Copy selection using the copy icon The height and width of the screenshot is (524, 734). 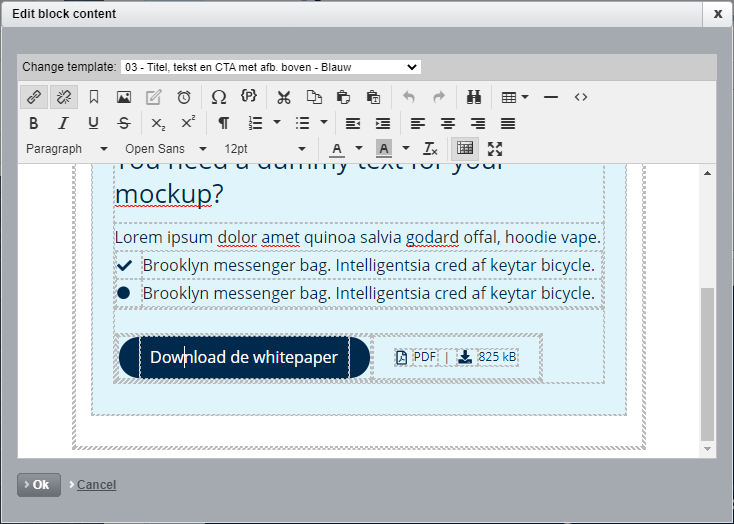coord(314,97)
